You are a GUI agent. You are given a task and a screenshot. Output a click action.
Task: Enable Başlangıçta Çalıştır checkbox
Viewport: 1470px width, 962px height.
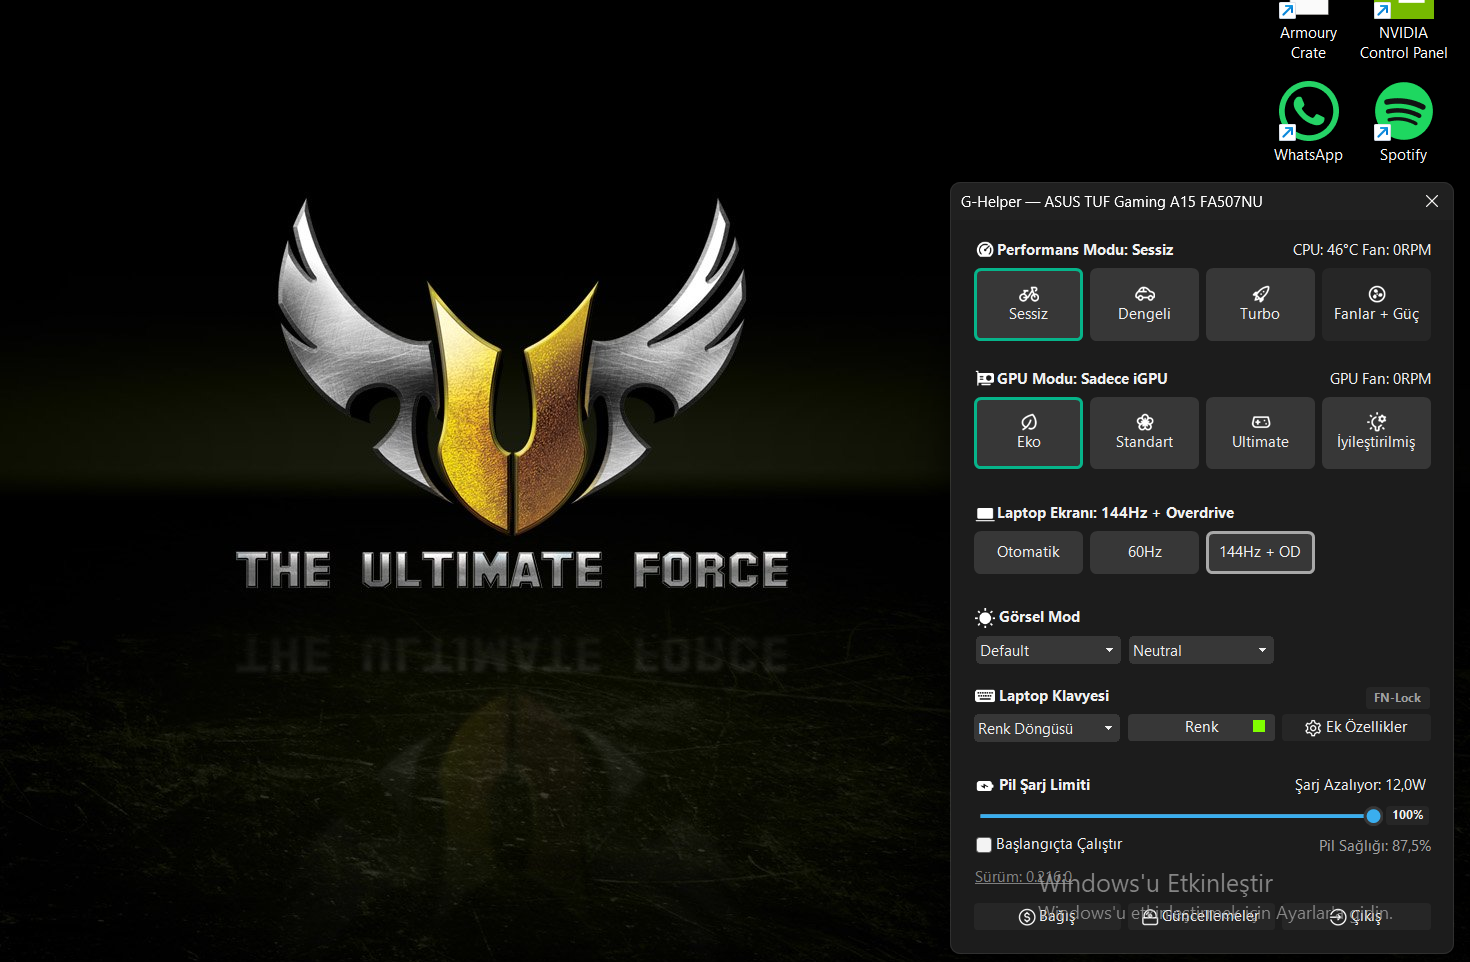click(x=984, y=845)
